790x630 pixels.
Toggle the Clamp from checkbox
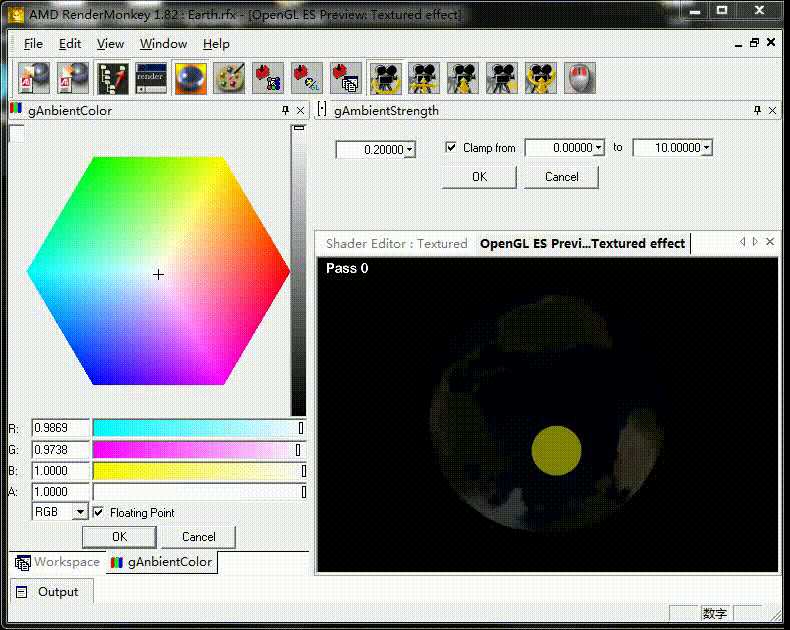(451, 147)
